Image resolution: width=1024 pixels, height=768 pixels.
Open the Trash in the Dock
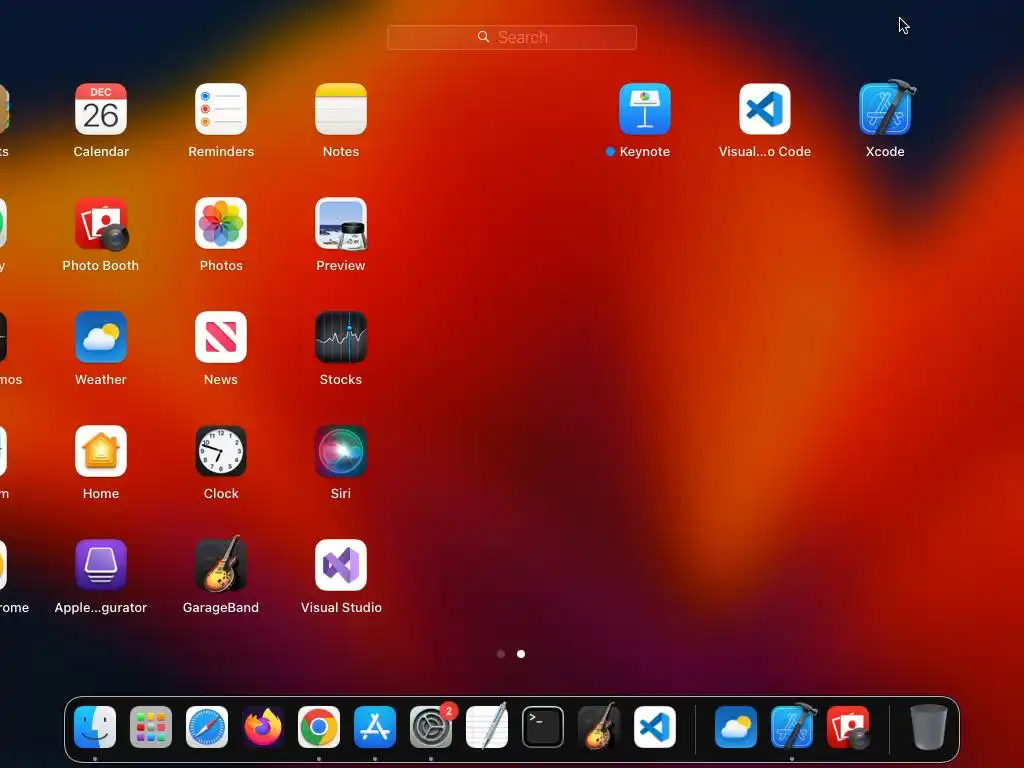pyautogui.click(x=929, y=727)
